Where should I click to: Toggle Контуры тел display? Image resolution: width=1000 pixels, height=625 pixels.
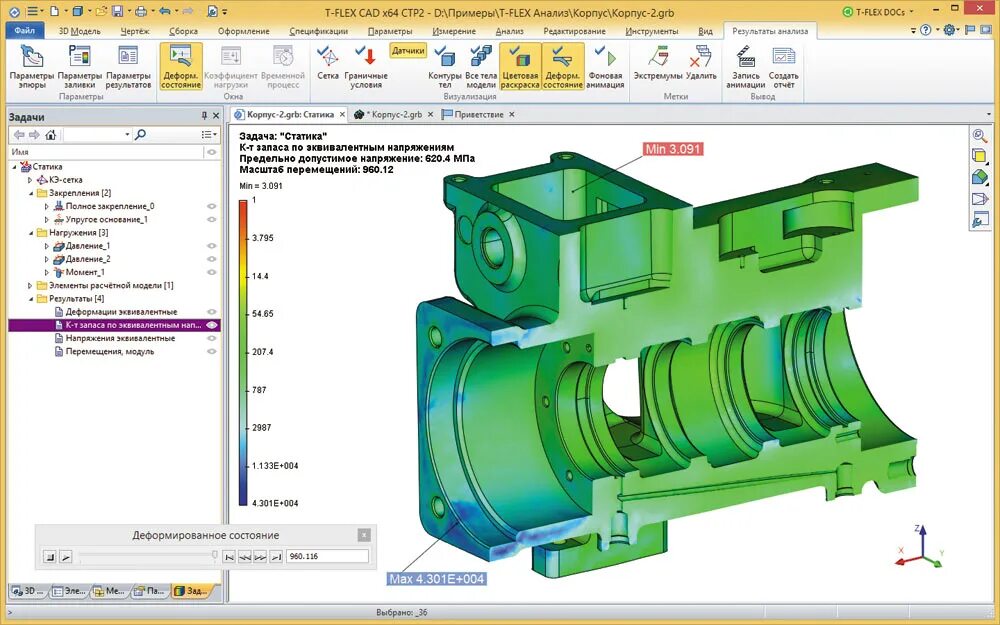[x=445, y=67]
